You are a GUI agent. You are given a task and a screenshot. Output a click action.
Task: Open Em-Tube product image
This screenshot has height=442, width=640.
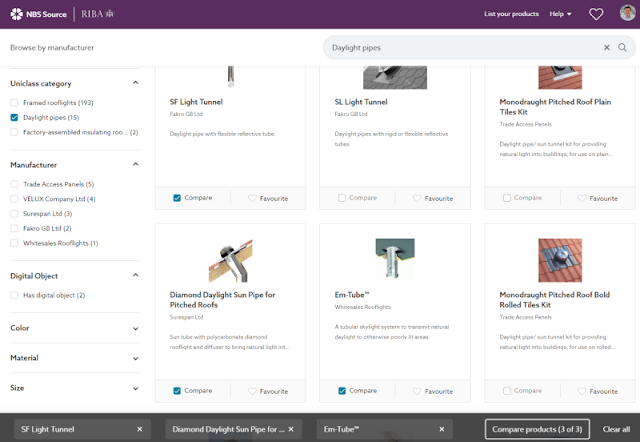click(x=395, y=259)
